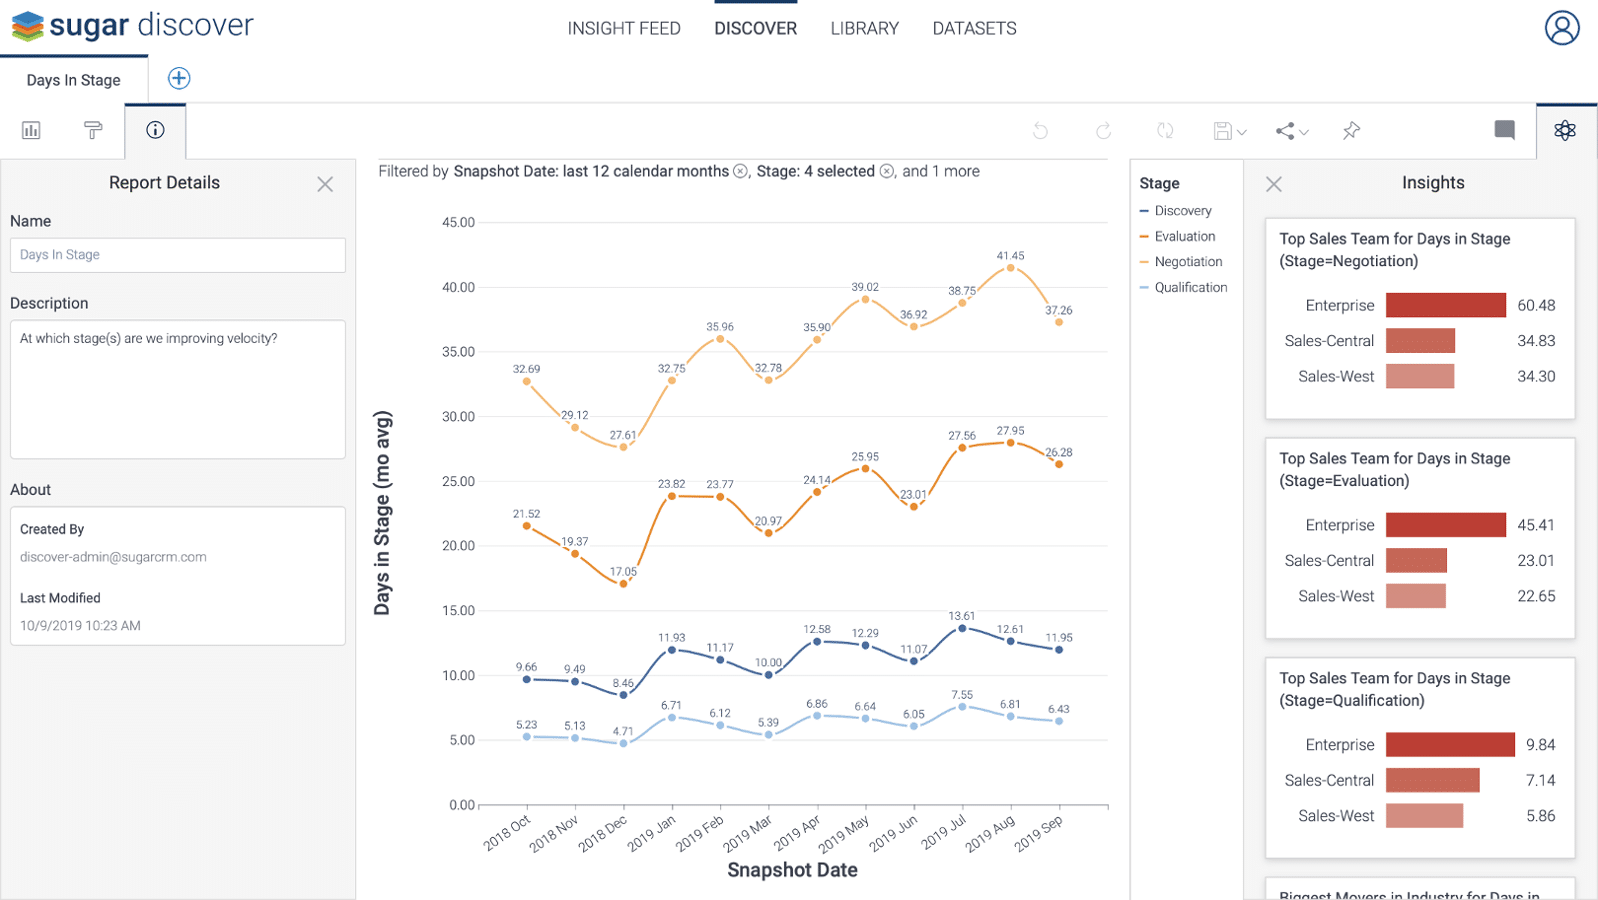Screen dimensions: 1598x900
Task: Click the report Name input field
Action: (178, 255)
